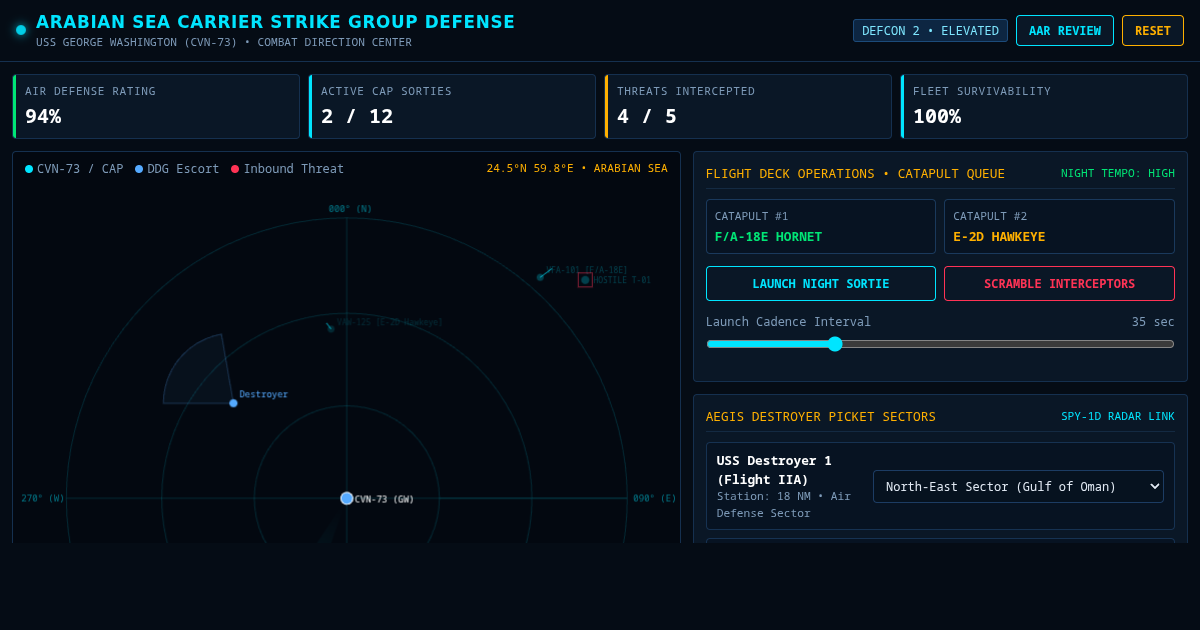This screenshot has width=1200, height=630.
Task: Select the VFA-101 F/A-18E aircraft blip
Action: (540, 277)
